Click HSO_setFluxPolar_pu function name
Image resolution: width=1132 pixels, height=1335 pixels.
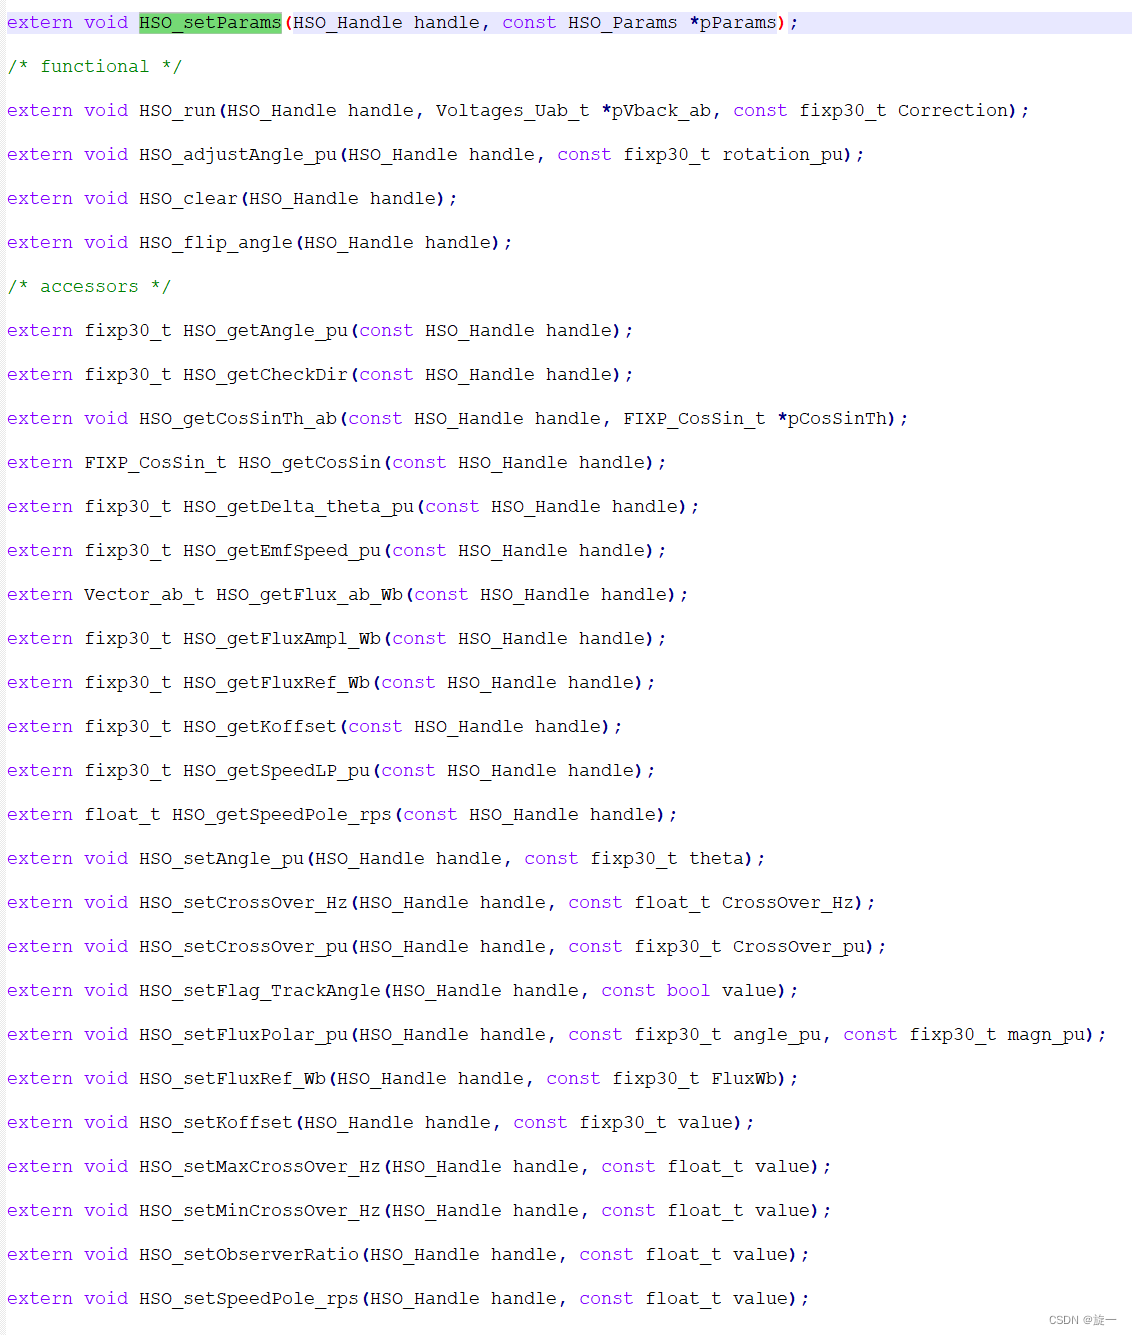point(244,1034)
